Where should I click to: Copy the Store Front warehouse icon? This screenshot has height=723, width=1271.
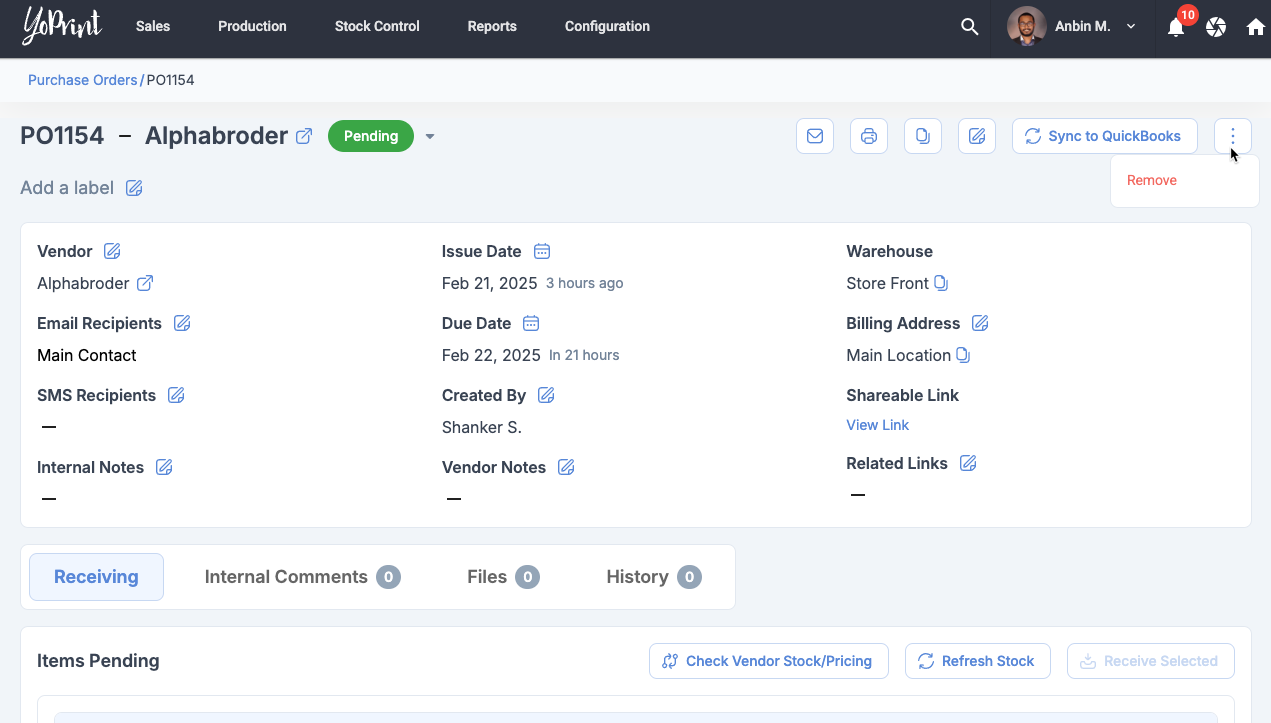[941, 283]
